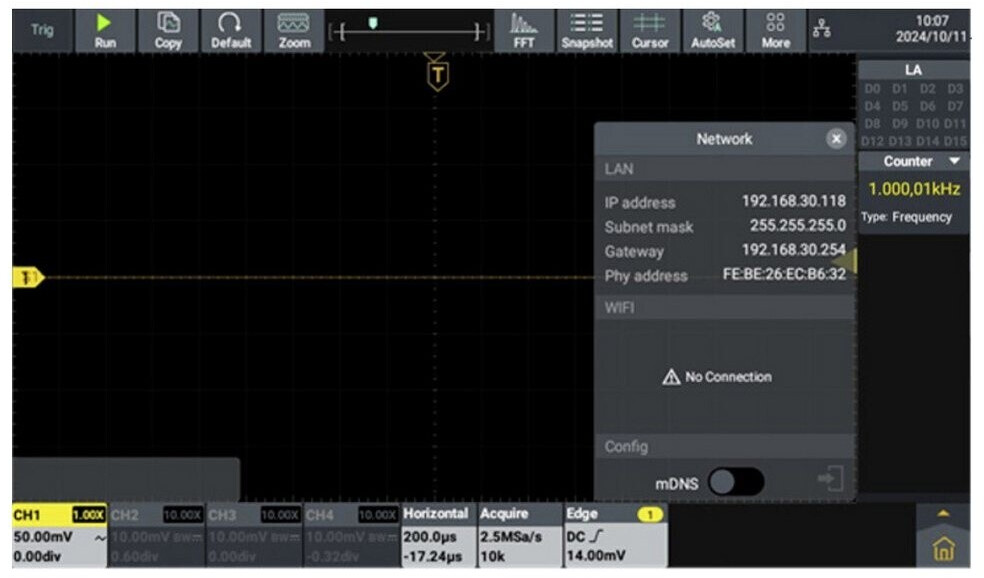Click the CH3 10.00X probe ratio

click(x=280, y=515)
